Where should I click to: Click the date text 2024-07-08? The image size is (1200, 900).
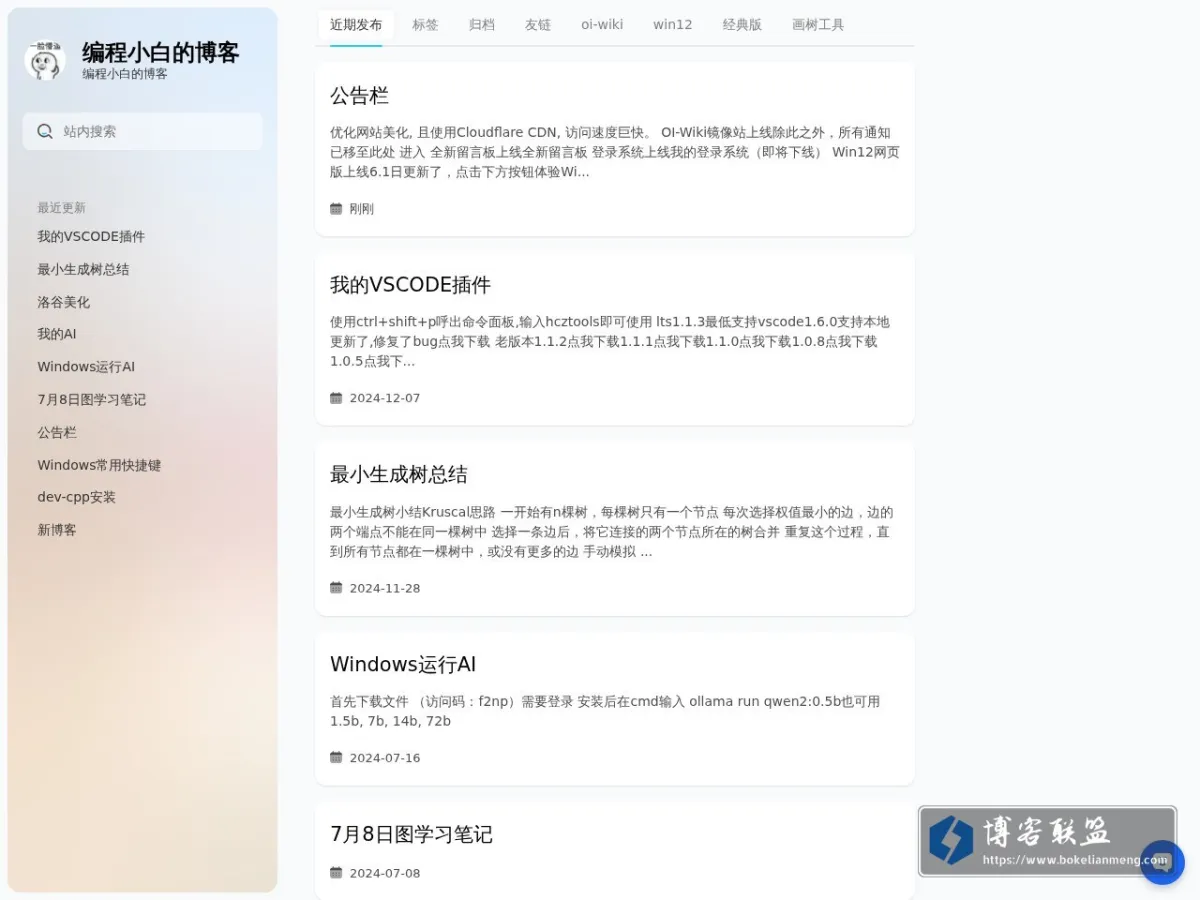(385, 873)
